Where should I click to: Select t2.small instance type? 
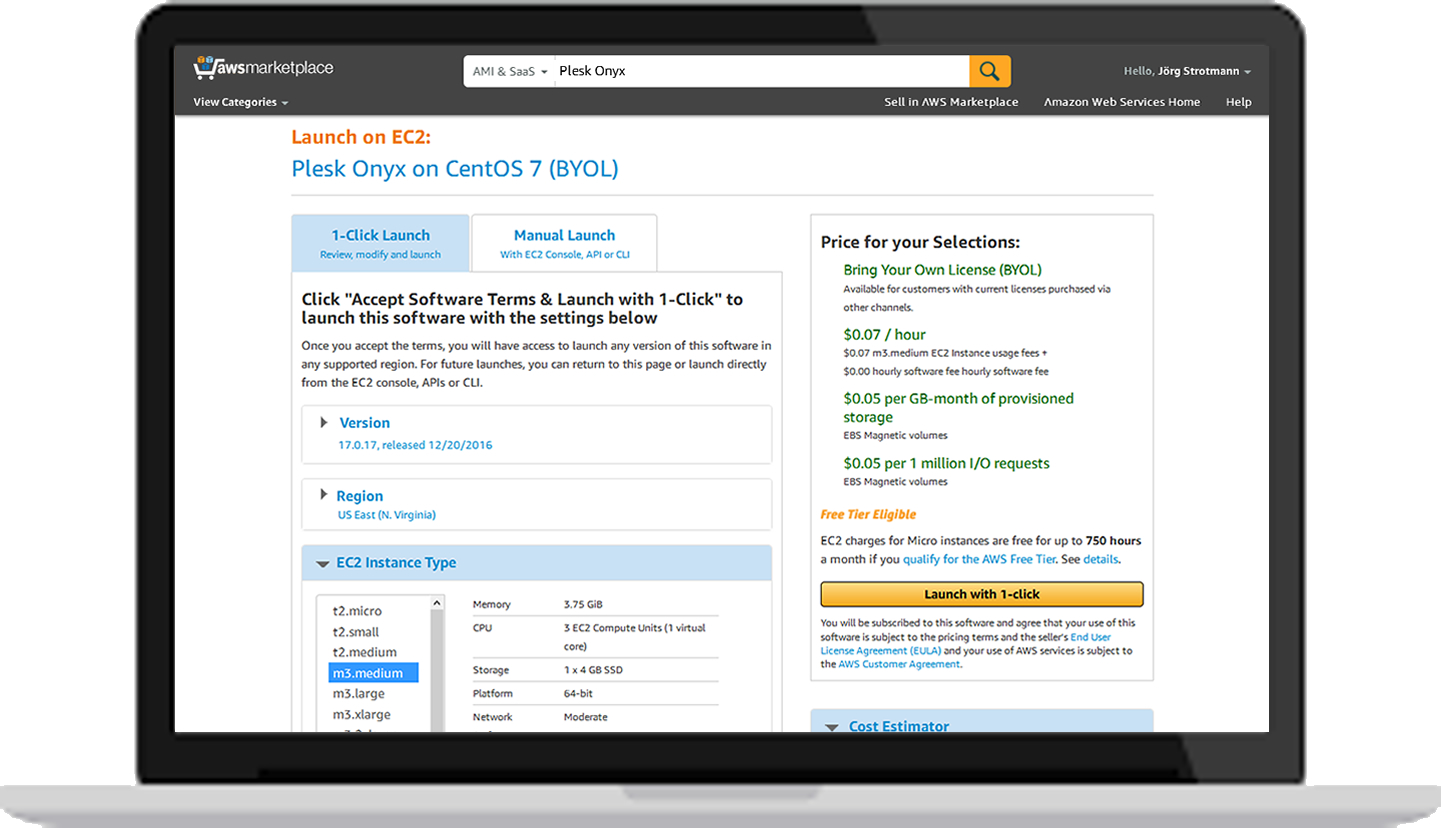tap(356, 632)
